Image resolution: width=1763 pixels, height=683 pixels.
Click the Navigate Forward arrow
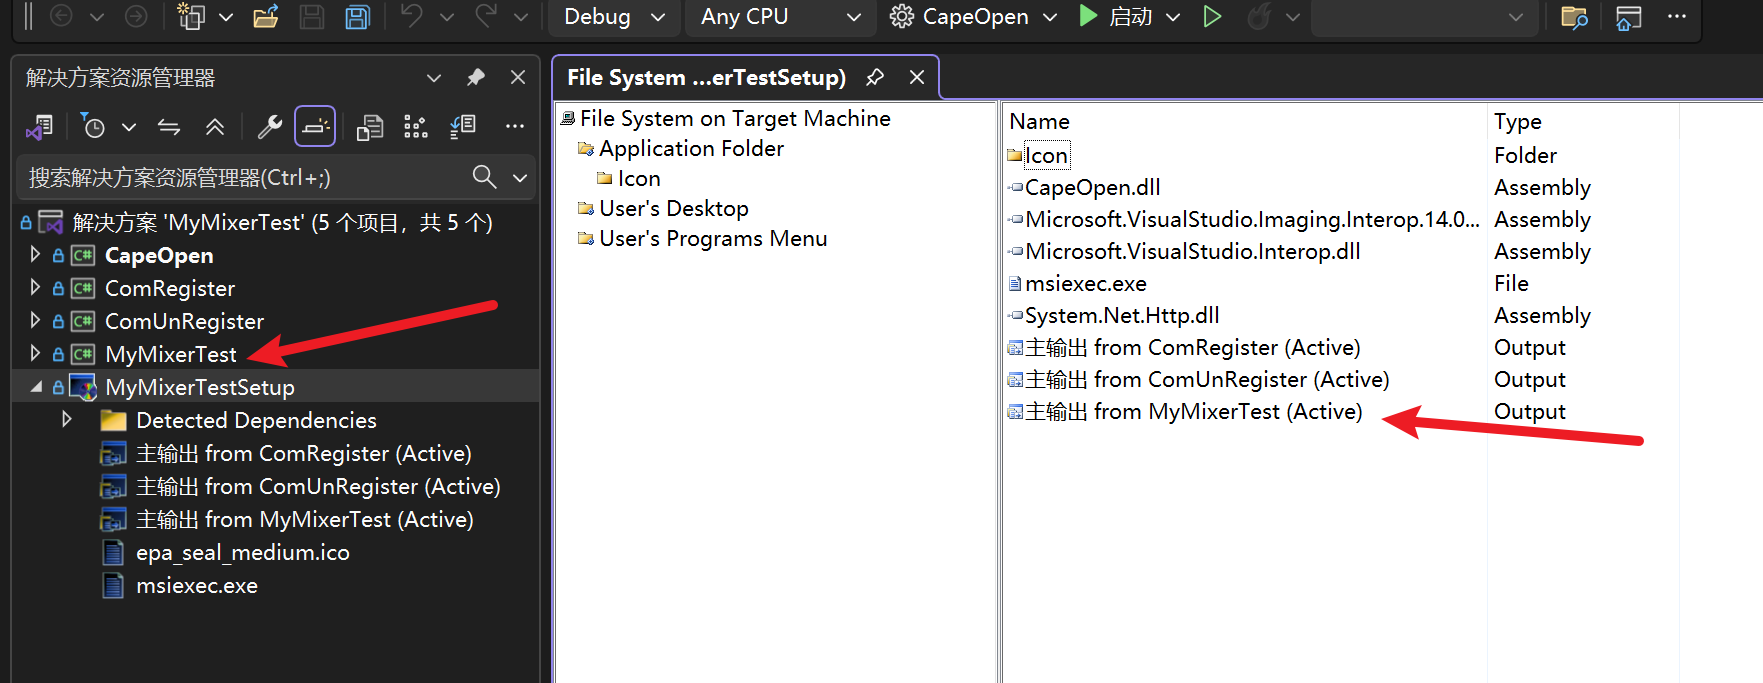point(136,16)
